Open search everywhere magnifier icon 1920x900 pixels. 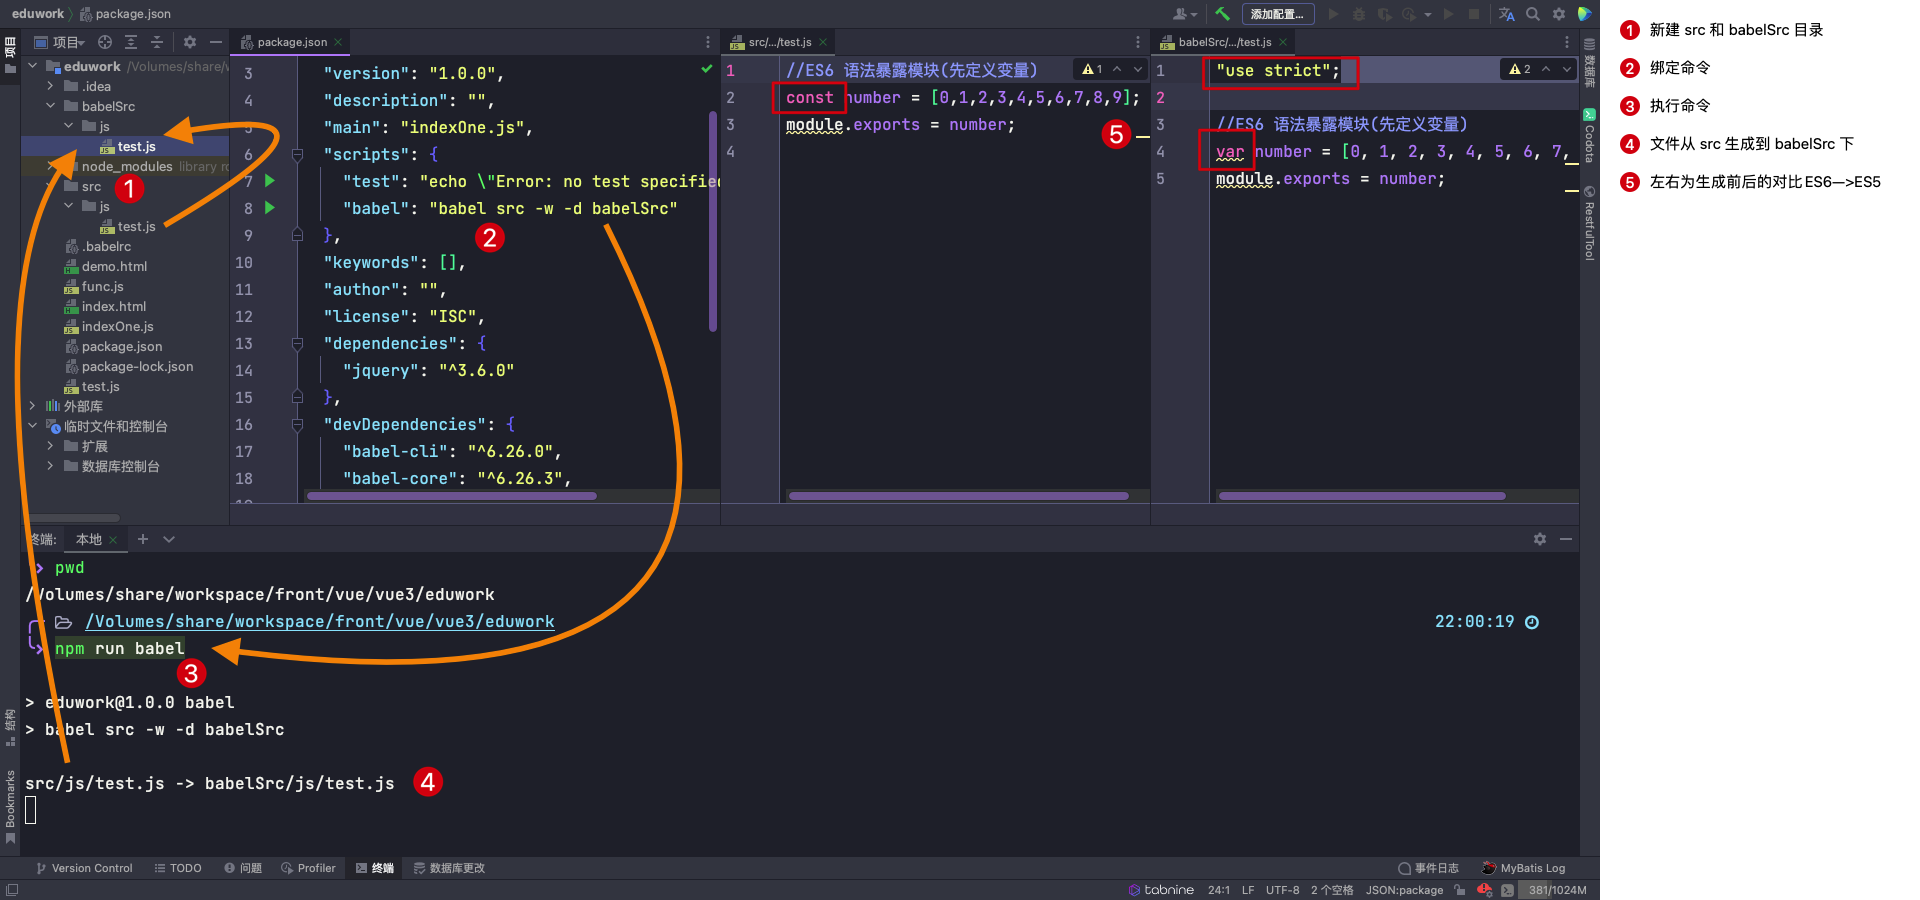click(x=1533, y=14)
